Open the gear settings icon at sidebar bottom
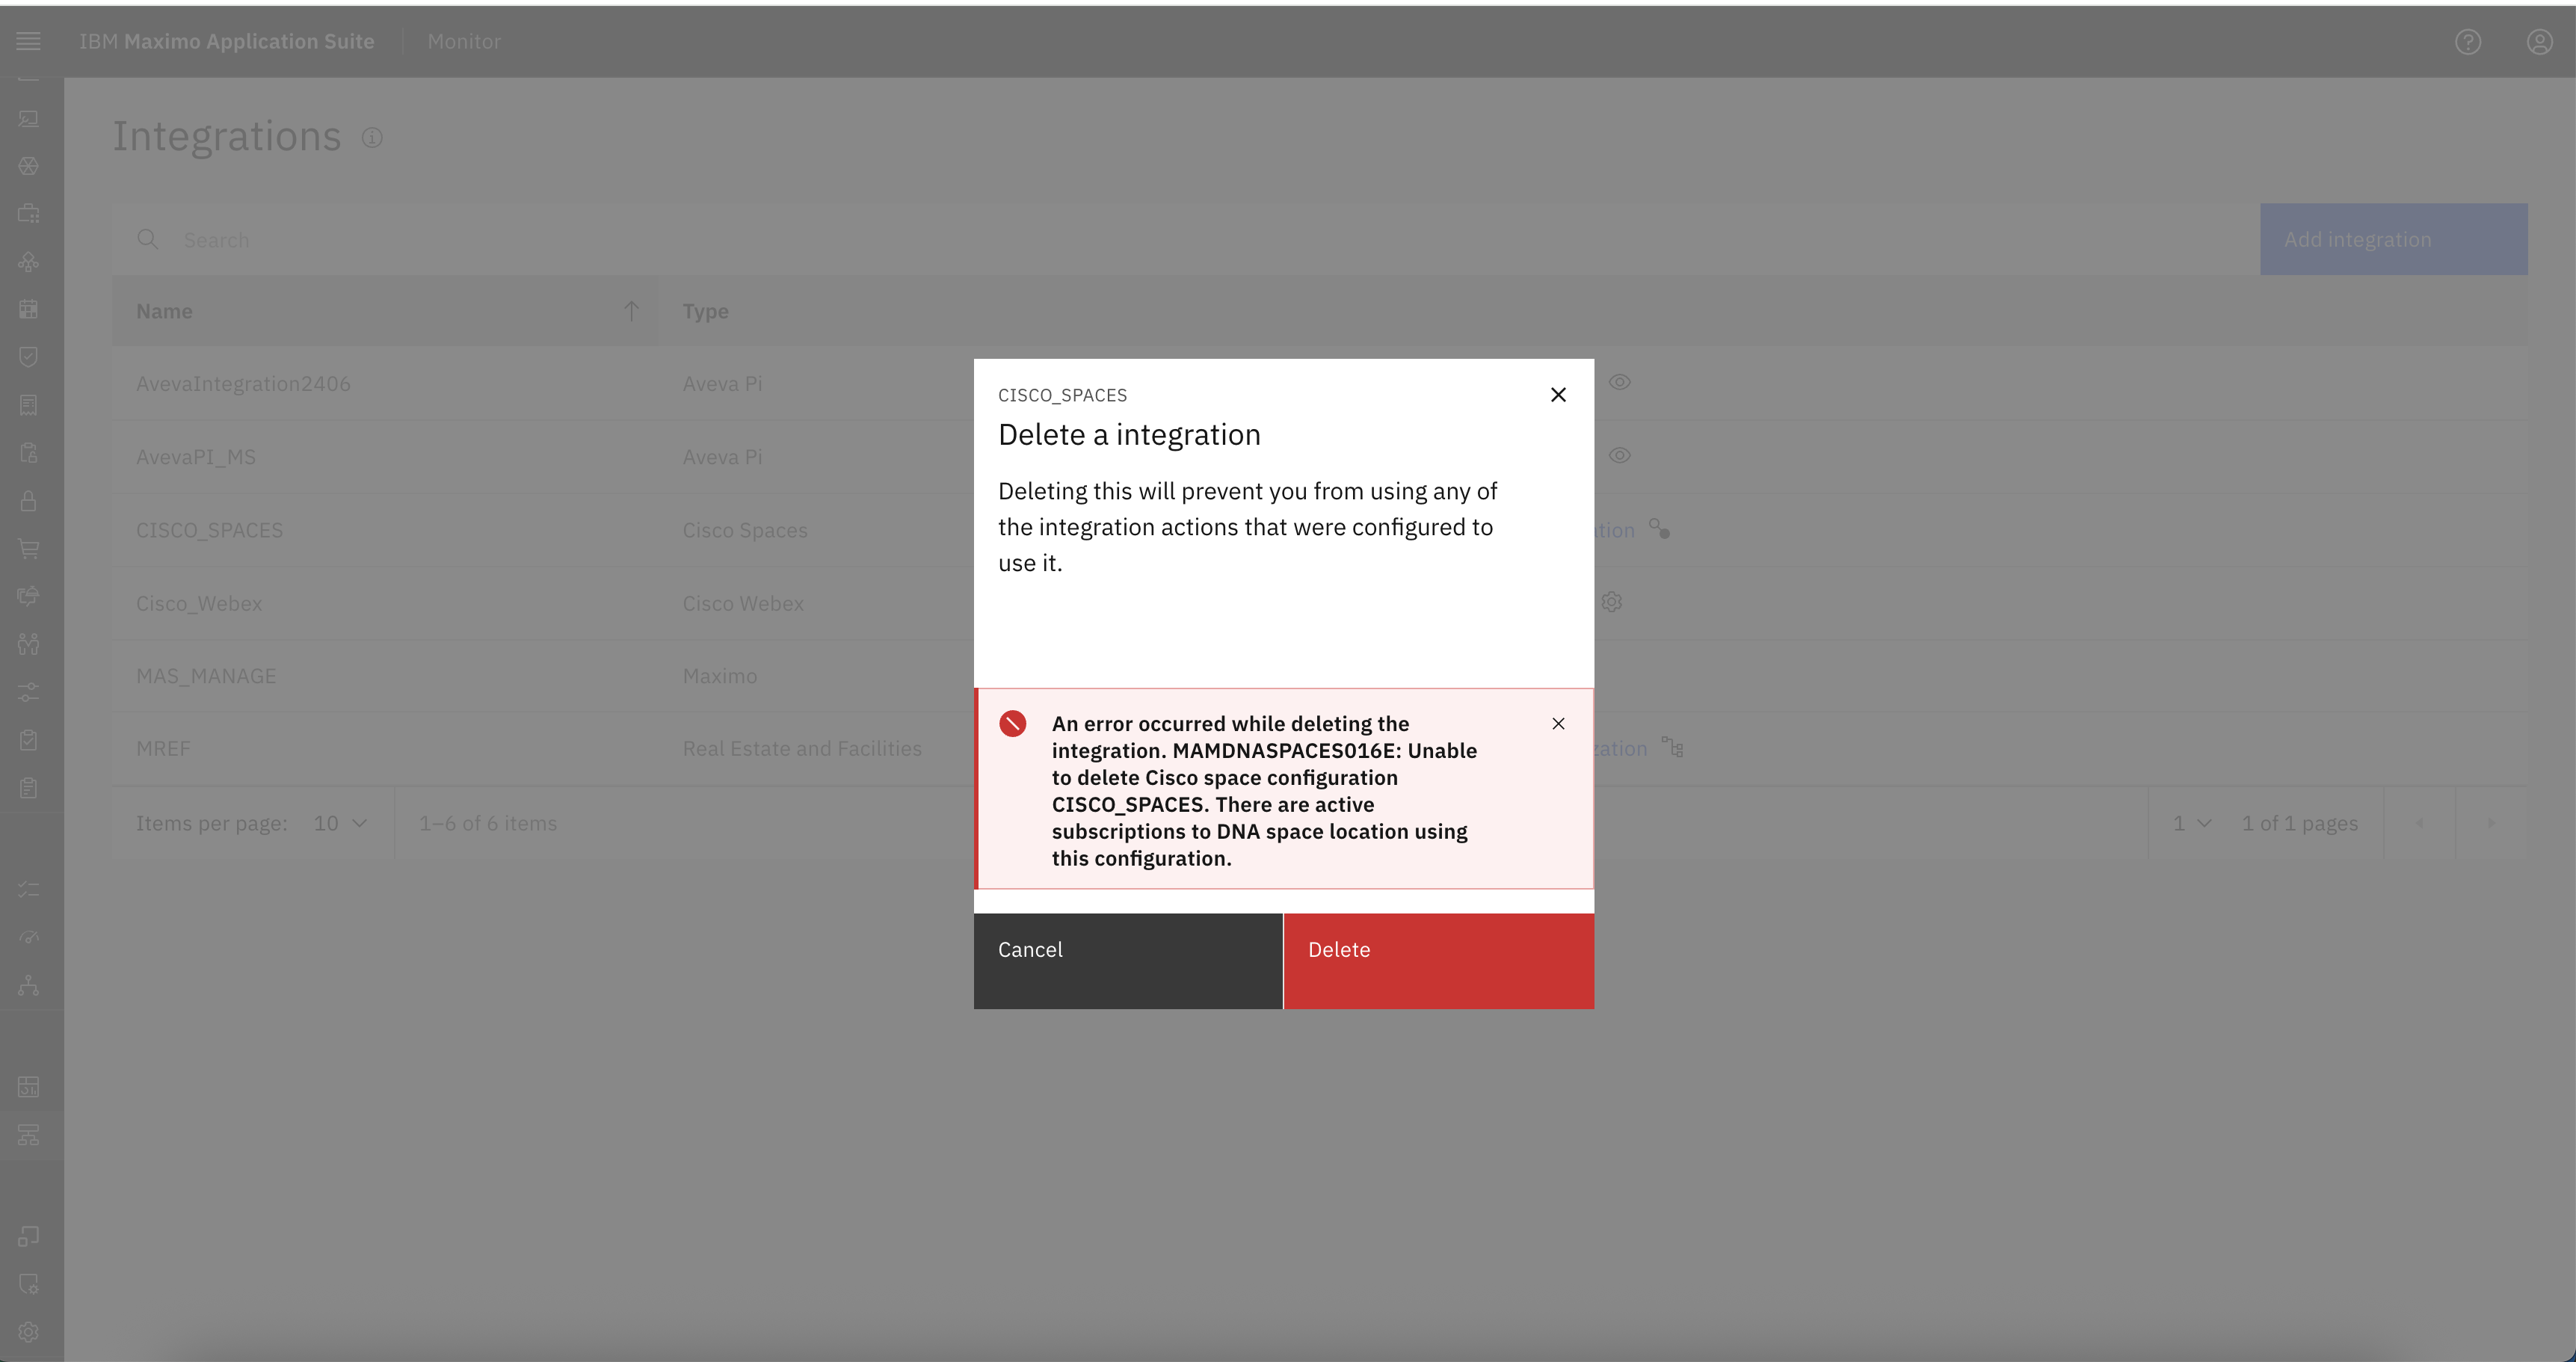 (x=28, y=1332)
